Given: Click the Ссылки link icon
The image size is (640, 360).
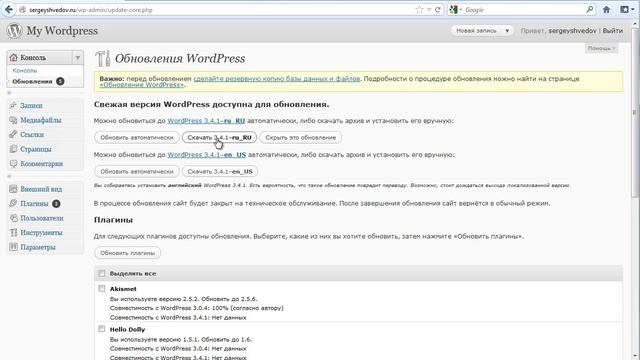Looking at the screenshot, I should tap(13, 134).
